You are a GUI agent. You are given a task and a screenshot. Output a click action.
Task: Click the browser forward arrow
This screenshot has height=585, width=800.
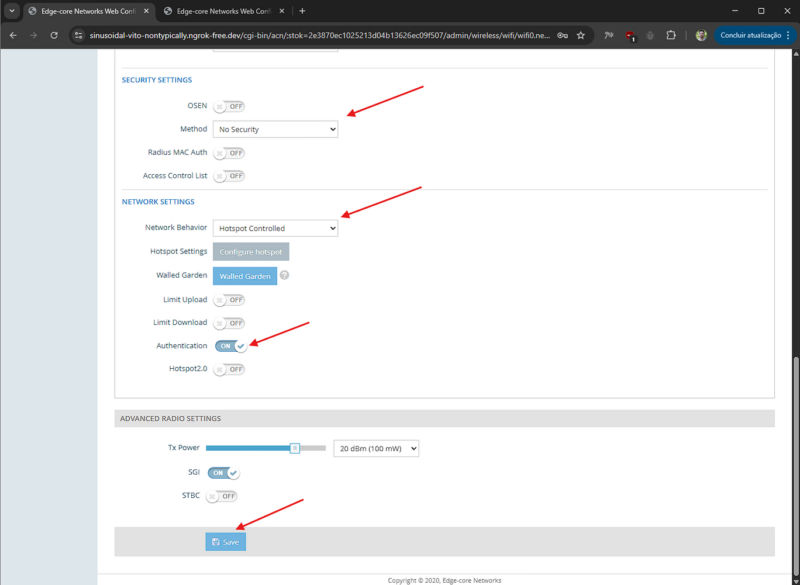pos(34,35)
